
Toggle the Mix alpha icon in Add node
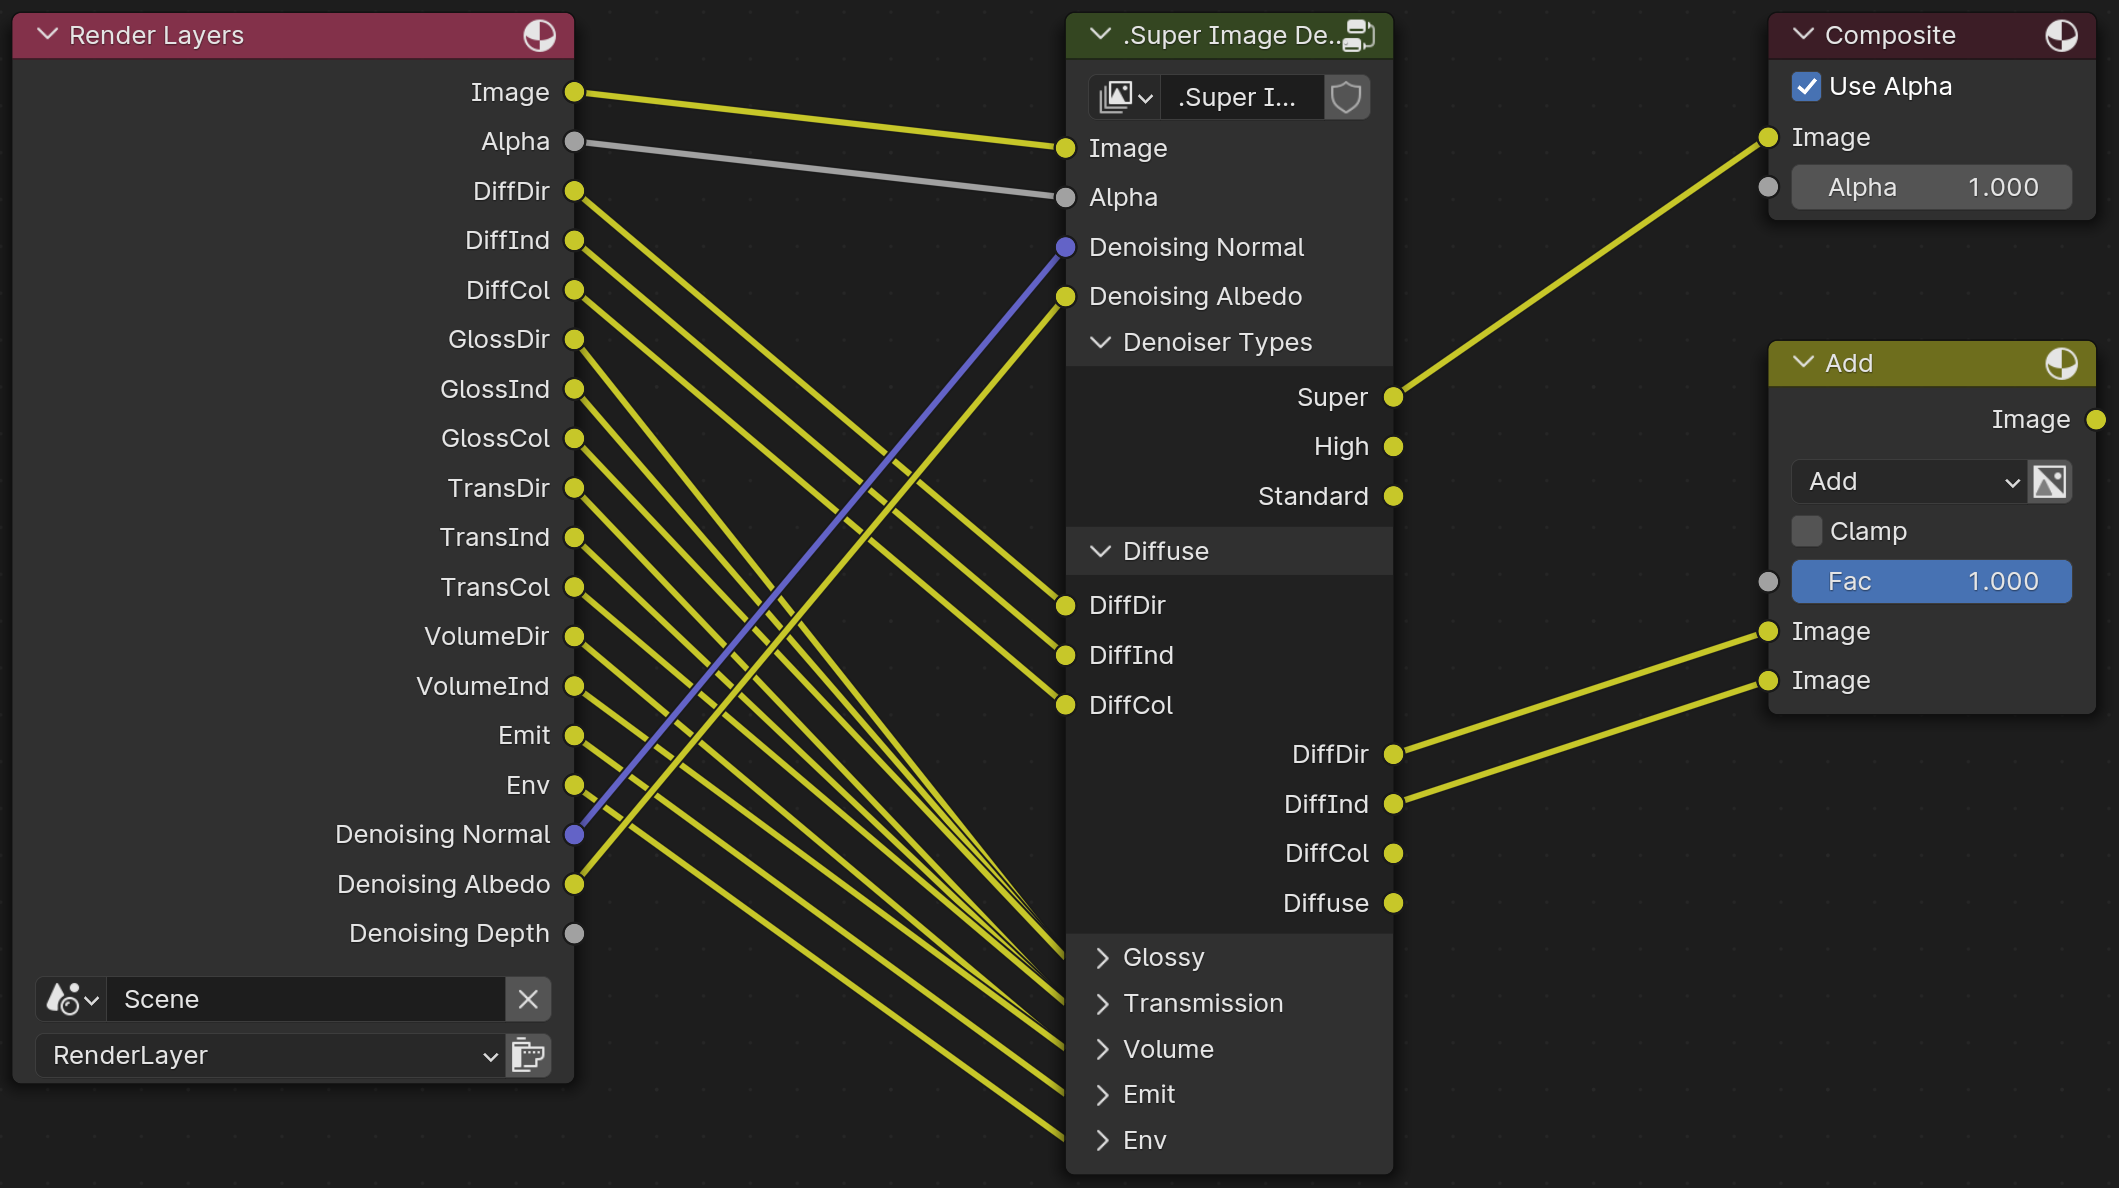click(x=2049, y=482)
